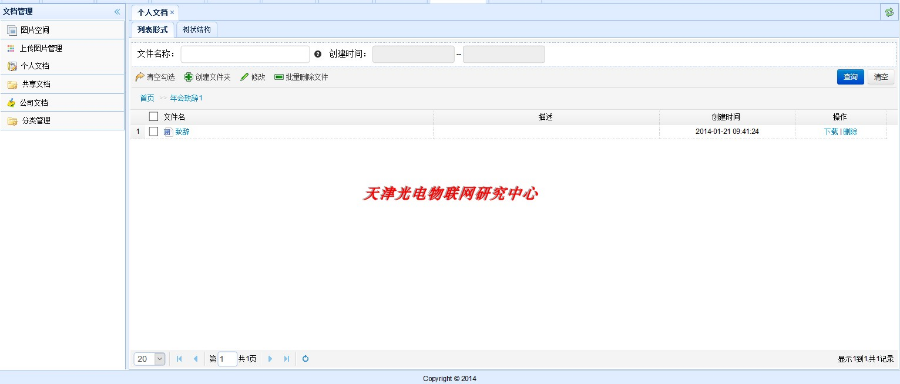Image resolution: width=900 pixels, height=384 pixels.
Task: Open the file named 致辞
Action: (182, 131)
